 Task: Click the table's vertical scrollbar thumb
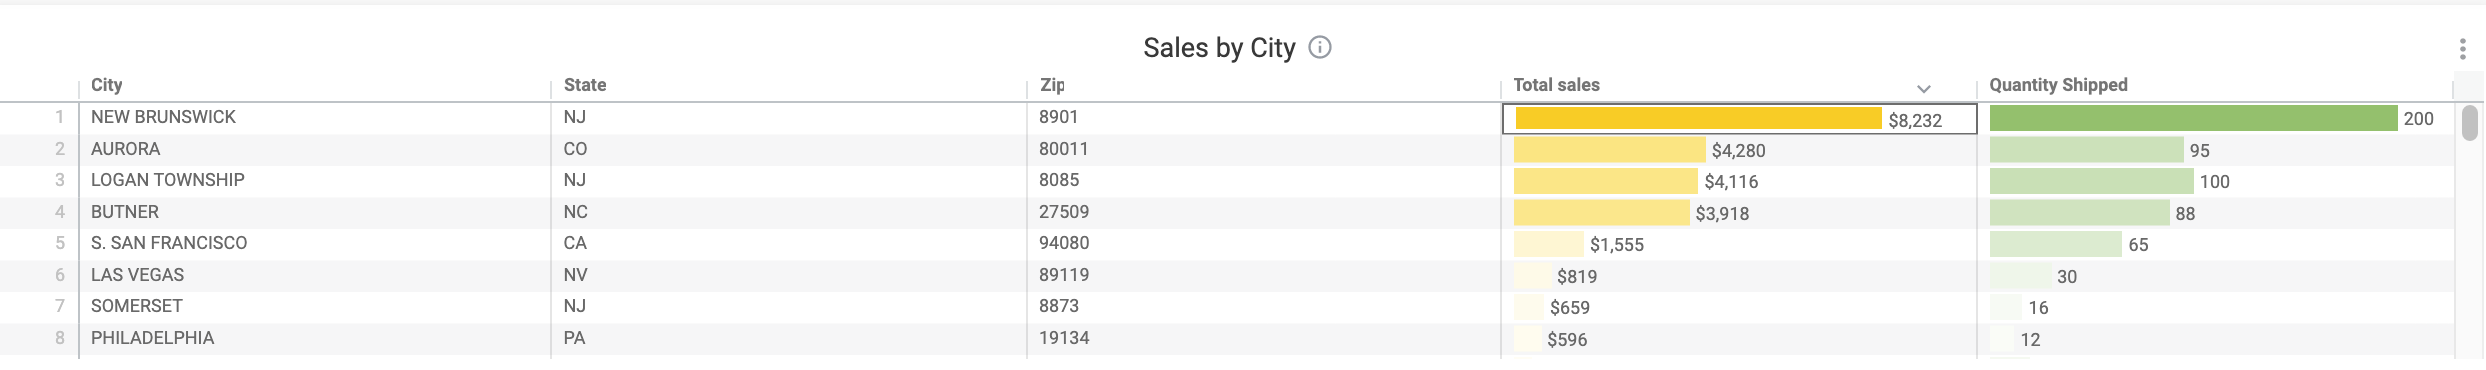[x=2470, y=123]
